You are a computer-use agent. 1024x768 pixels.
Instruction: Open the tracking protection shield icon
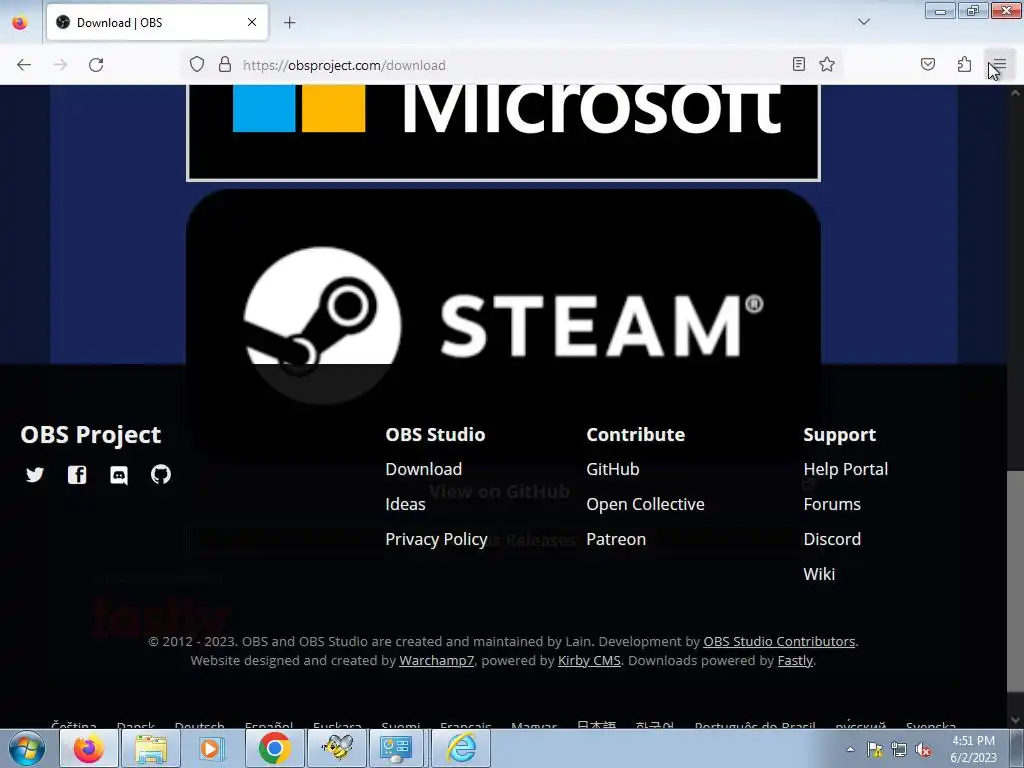coord(197,65)
